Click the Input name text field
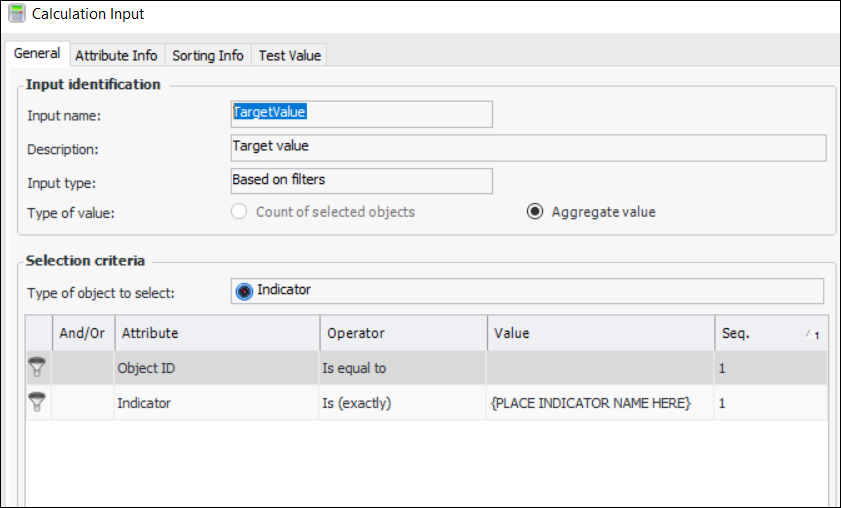The width and height of the screenshot is (841, 508). [x=362, y=113]
